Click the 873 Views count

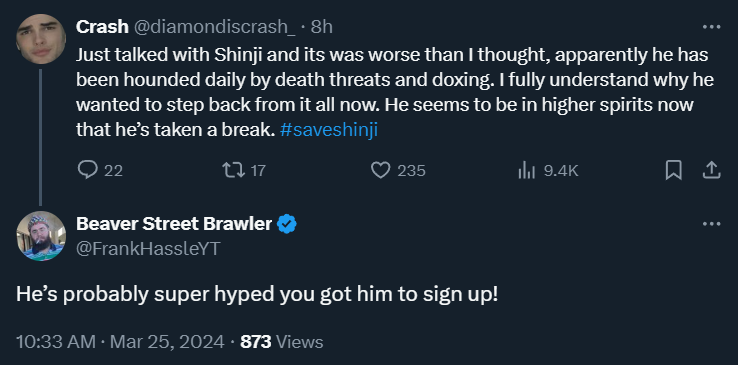tap(281, 342)
